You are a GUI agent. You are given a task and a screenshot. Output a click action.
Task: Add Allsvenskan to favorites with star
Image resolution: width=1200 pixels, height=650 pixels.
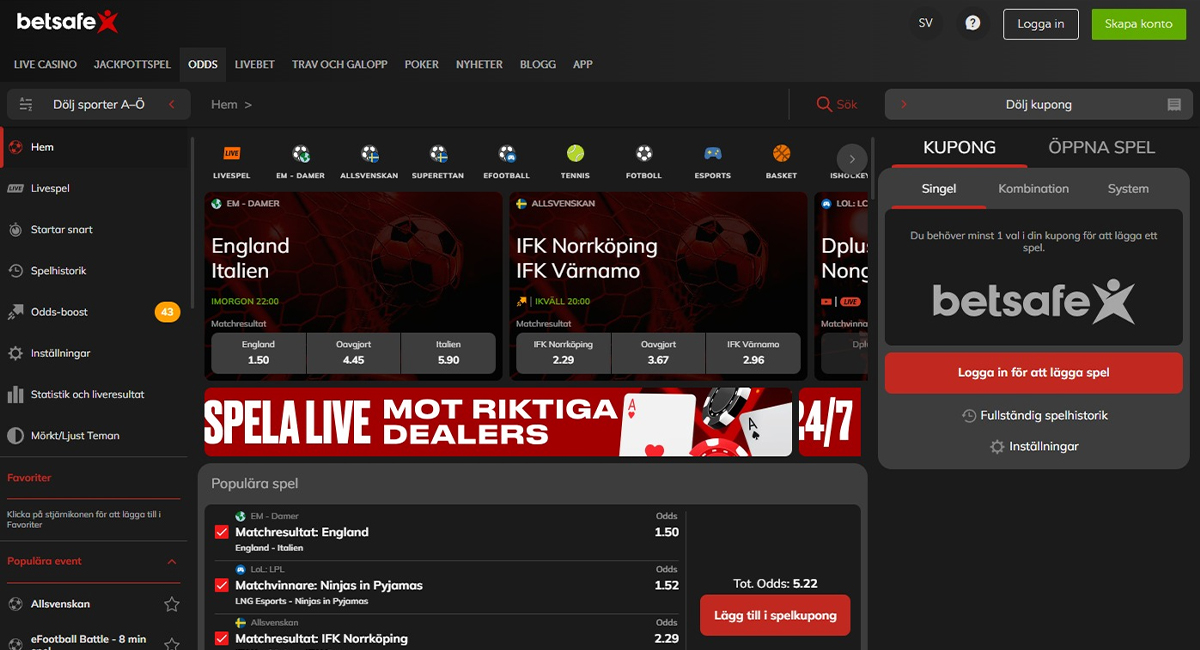pyautogui.click(x=172, y=604)
